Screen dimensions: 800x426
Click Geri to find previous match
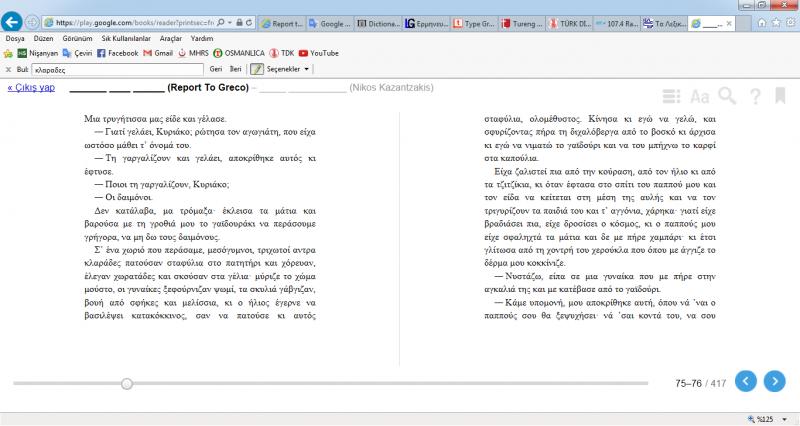pyautogui.click(x=216, y=69)
